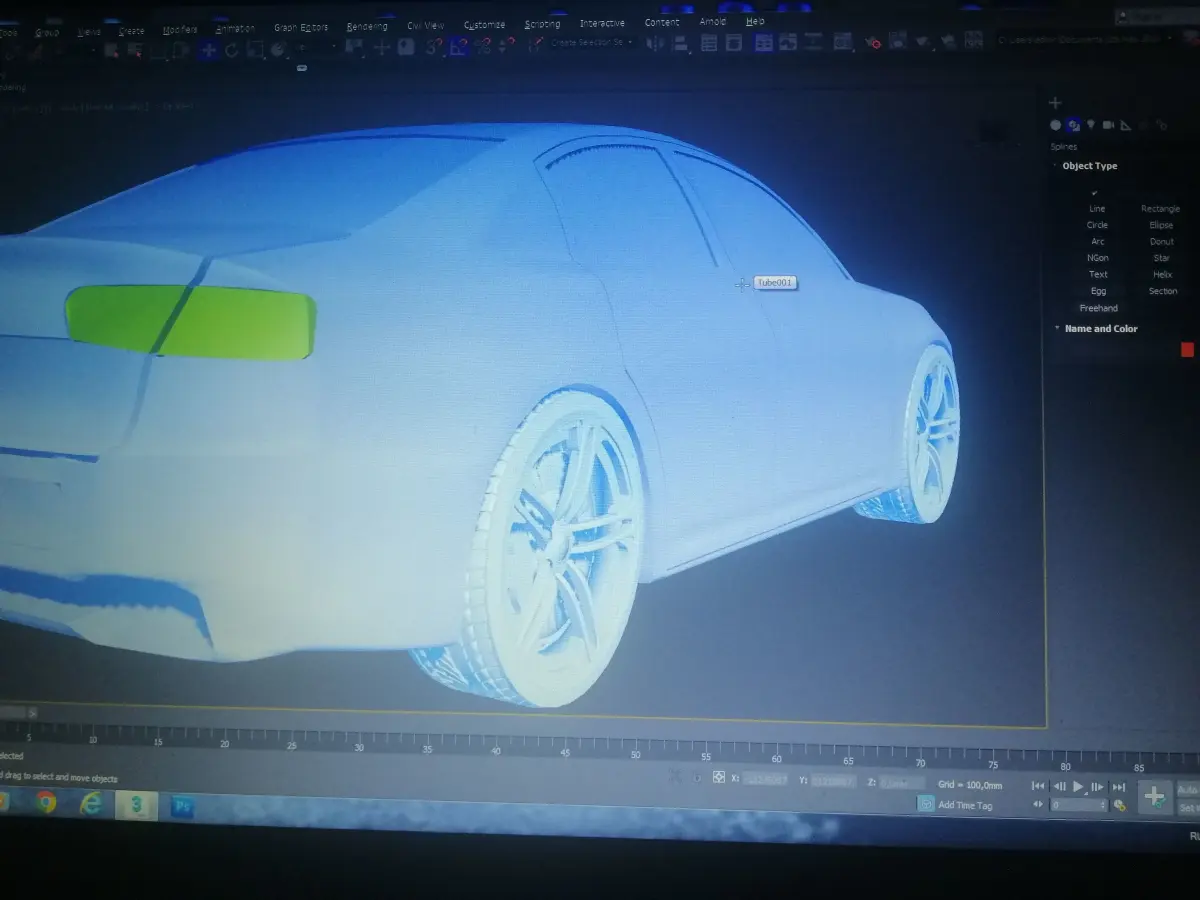
Task: Collapse the Name and Color rollout
Action: coord(1099,328)
